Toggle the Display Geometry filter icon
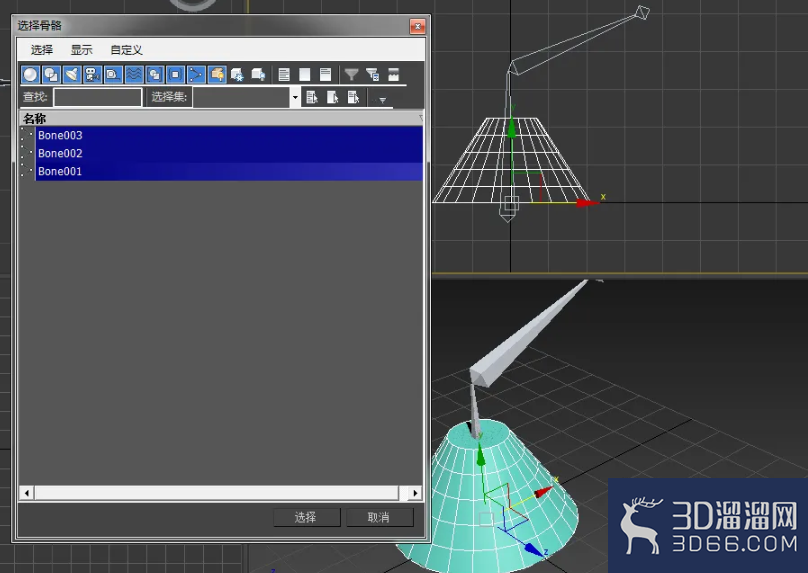The height and width of the screenshot is (573, 808). coord(30,75)
